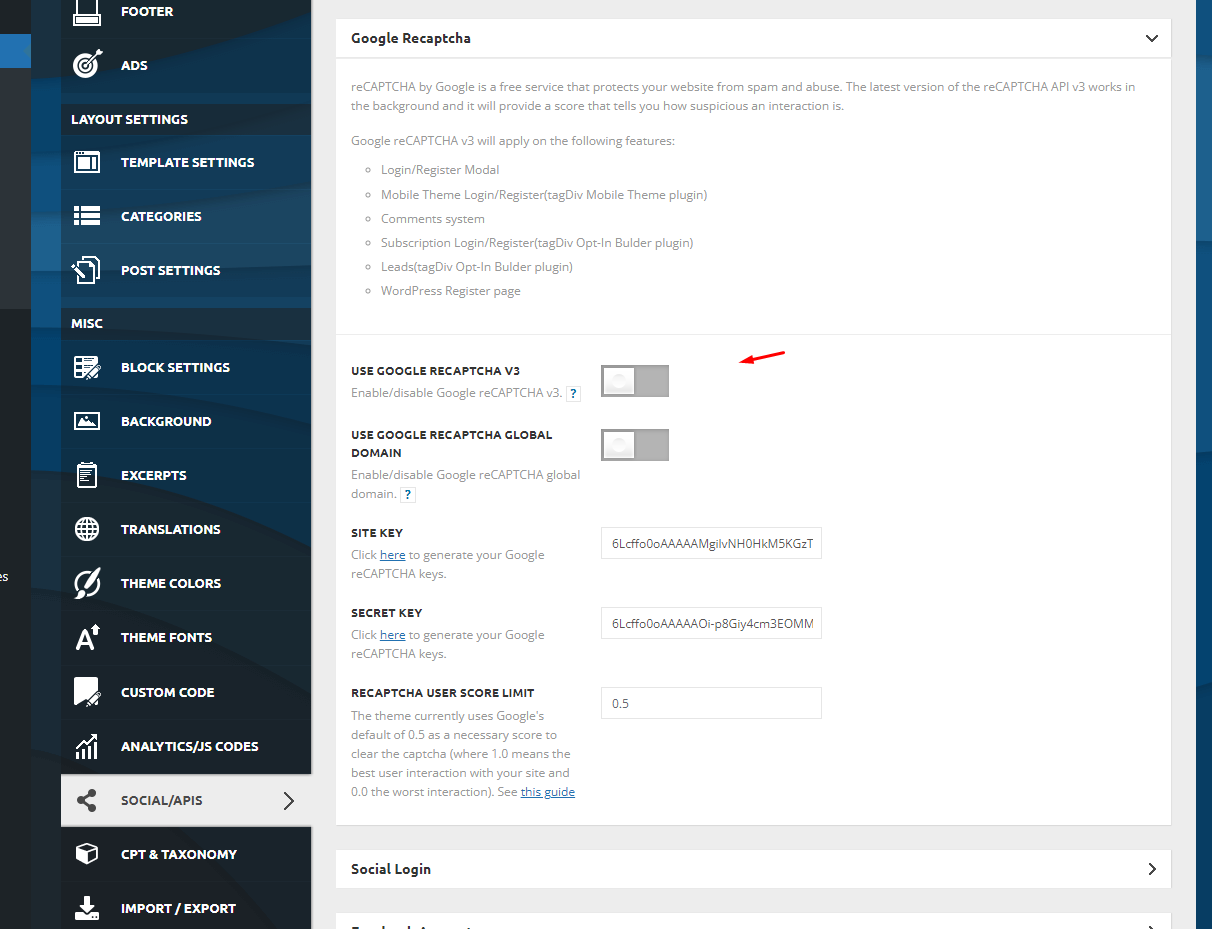
Task: Click the Categories list icon
Action: [87, 216]
